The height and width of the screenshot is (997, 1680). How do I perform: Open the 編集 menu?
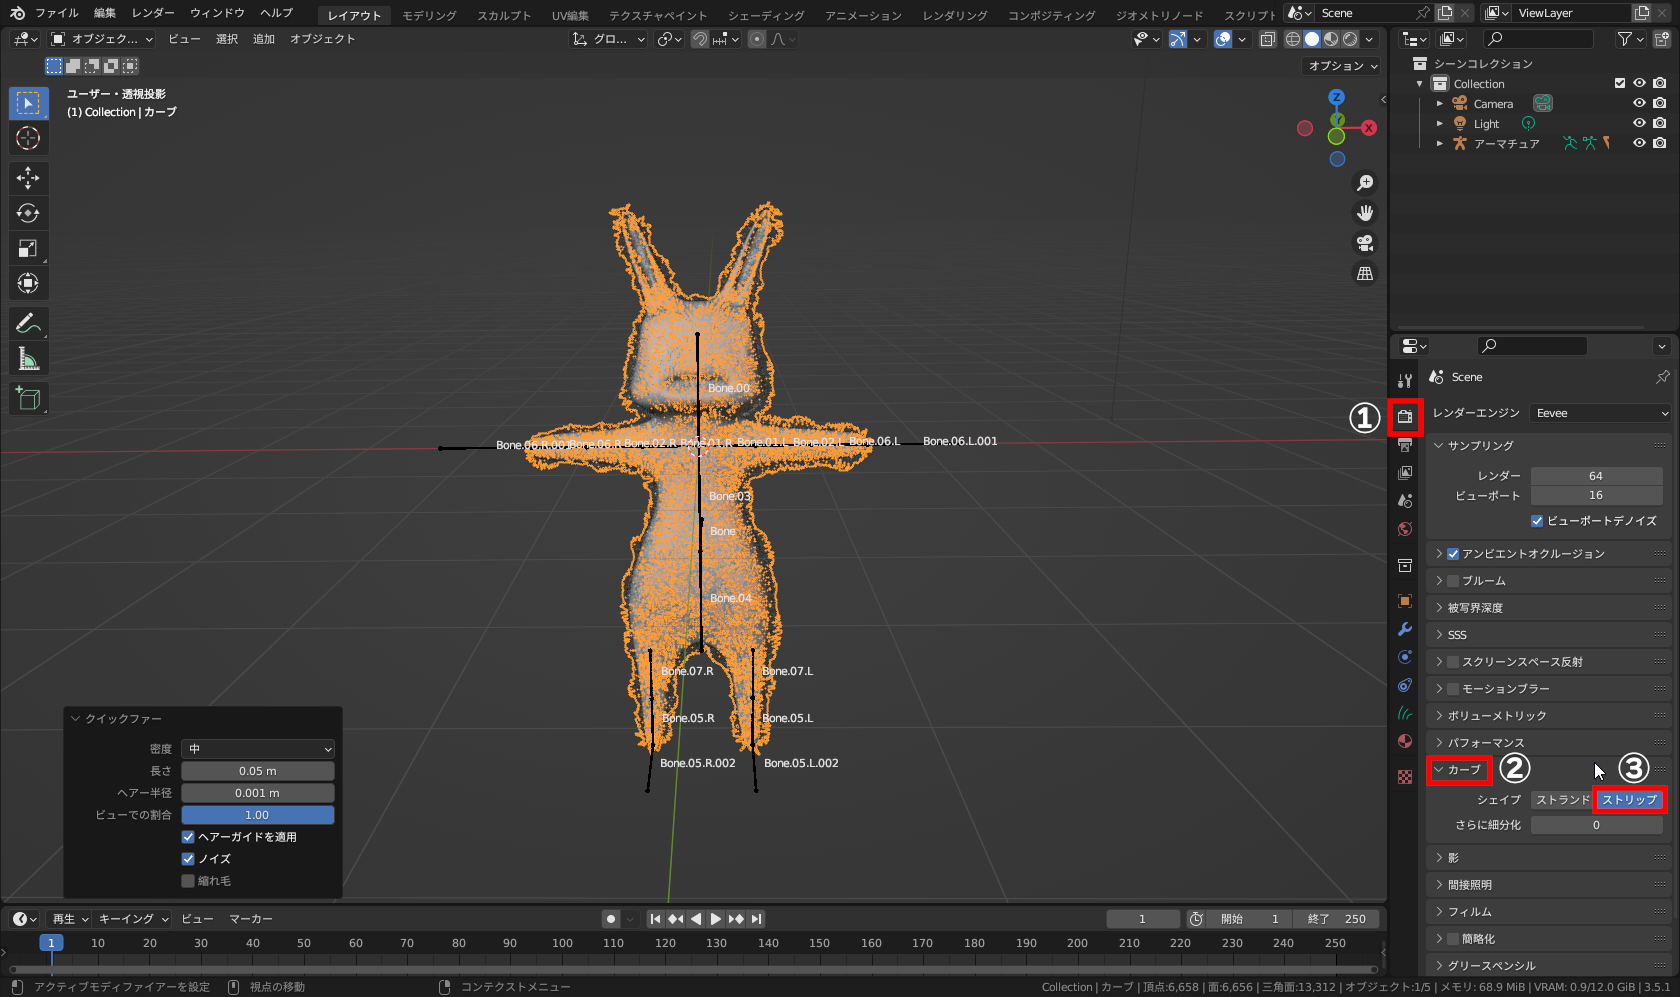[105, 13]
